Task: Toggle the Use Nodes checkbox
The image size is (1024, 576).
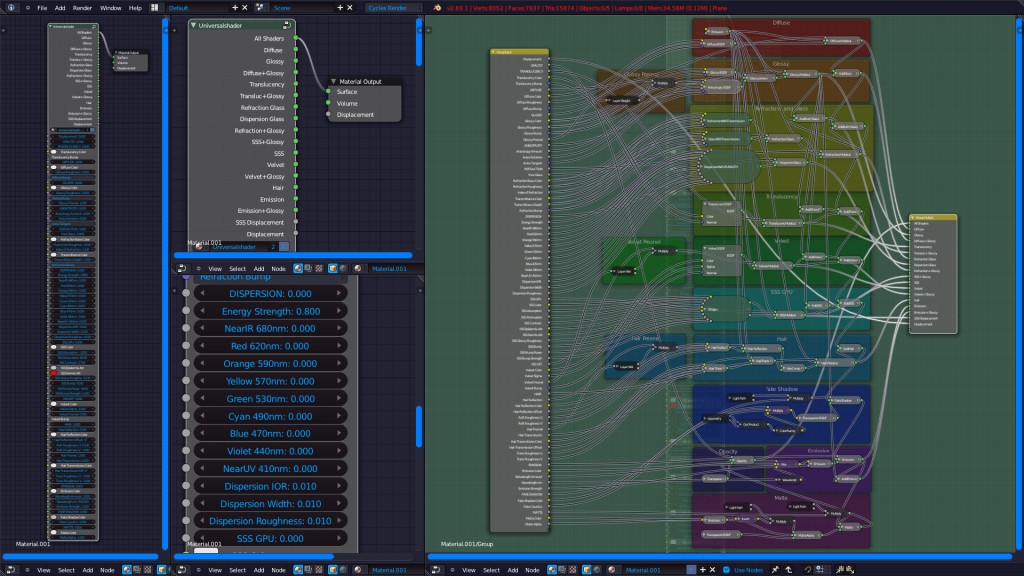Action: (726, 566)
